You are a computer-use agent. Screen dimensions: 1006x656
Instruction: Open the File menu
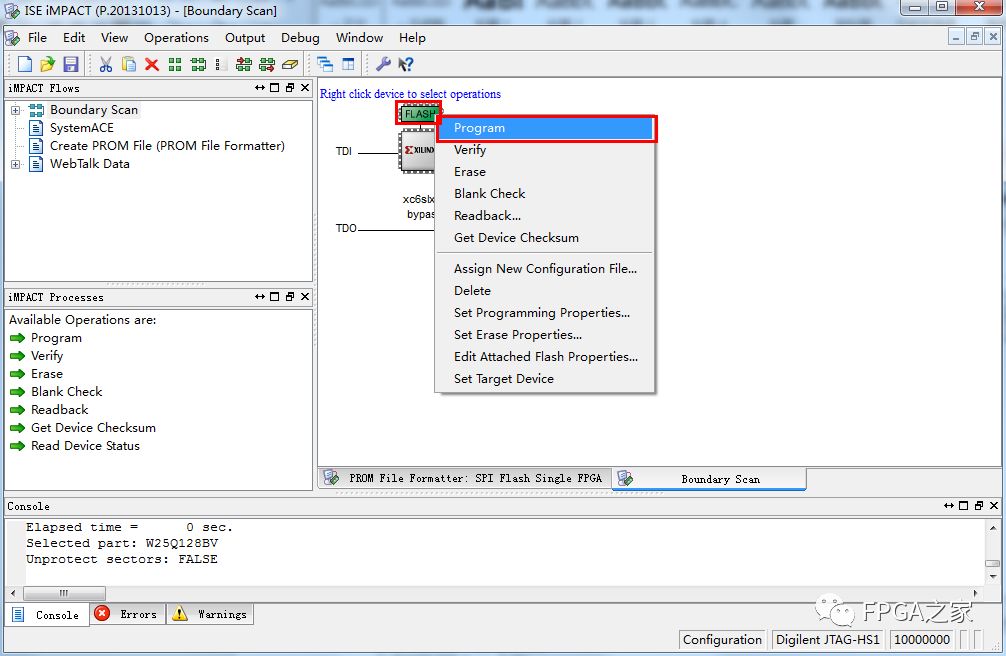pos(37,38)
